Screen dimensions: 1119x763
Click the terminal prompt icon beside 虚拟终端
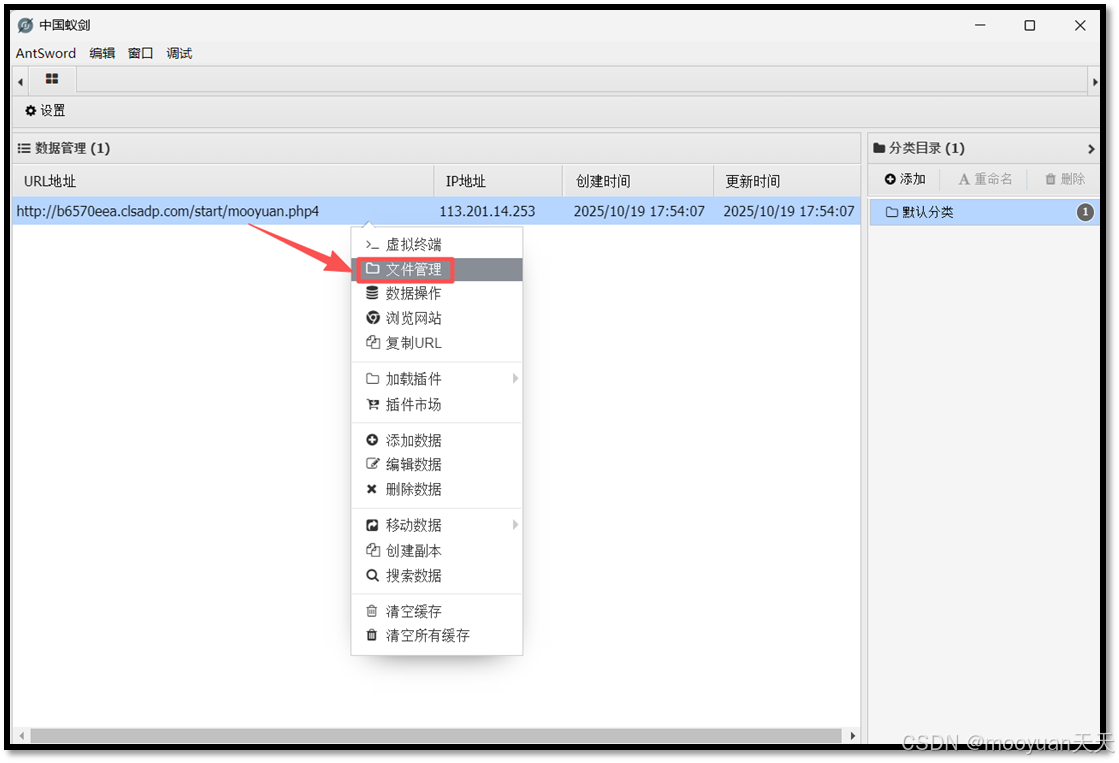pyautogui.click(x=372, y=245)
